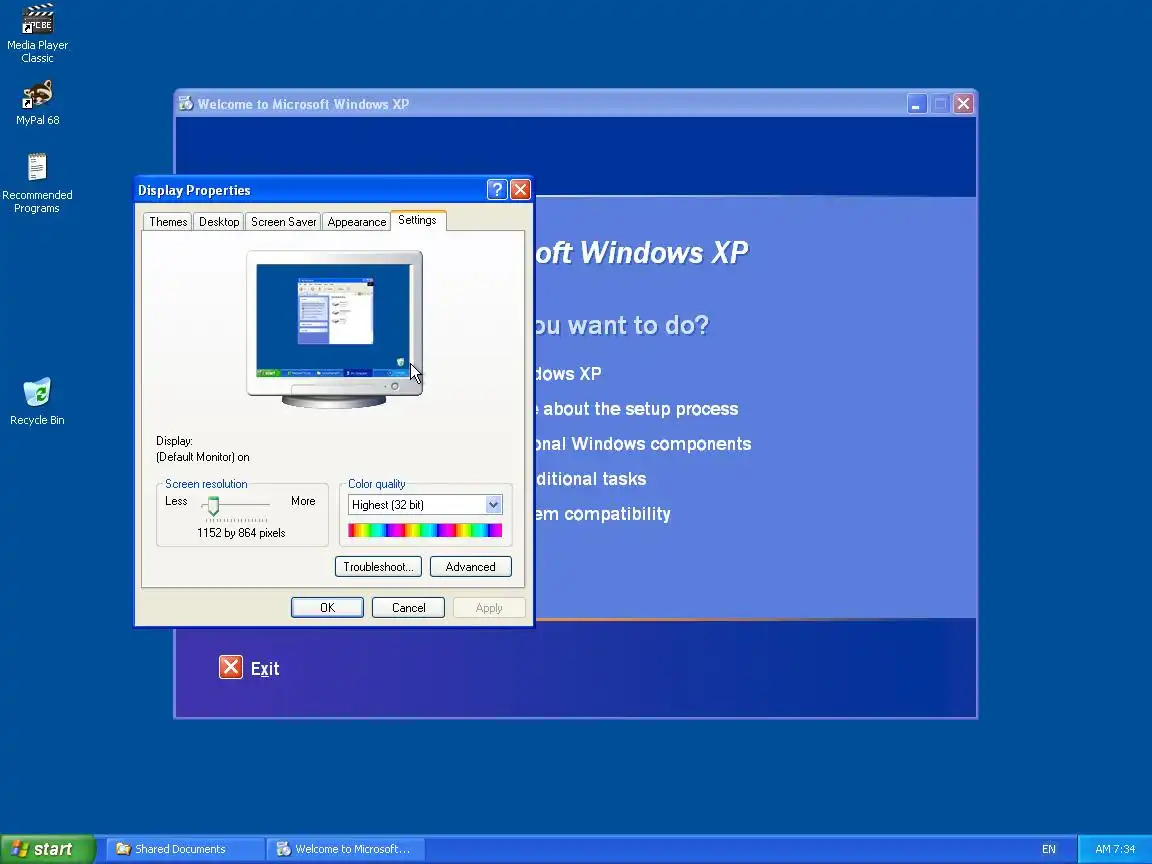Screen dimensions: 1152x864
Task: Open the Recycle Bin on the desktop
Action: (37, 401)
